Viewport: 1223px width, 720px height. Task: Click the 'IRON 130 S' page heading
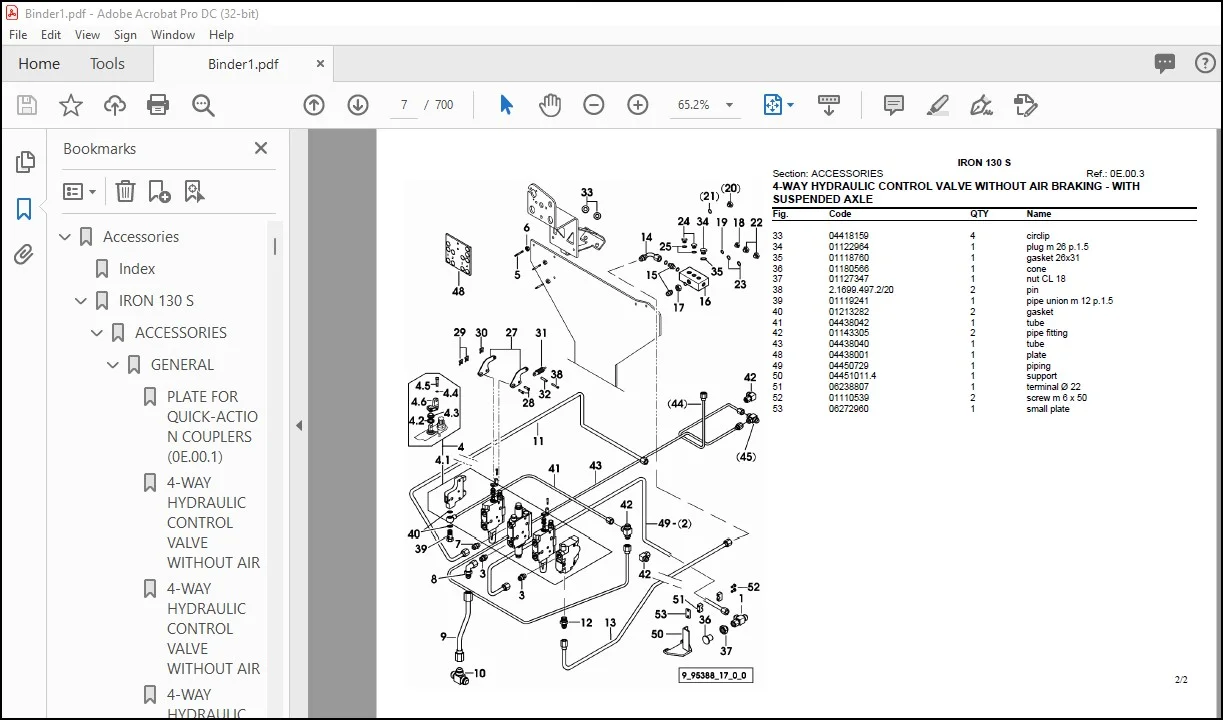tap(984, 162)
